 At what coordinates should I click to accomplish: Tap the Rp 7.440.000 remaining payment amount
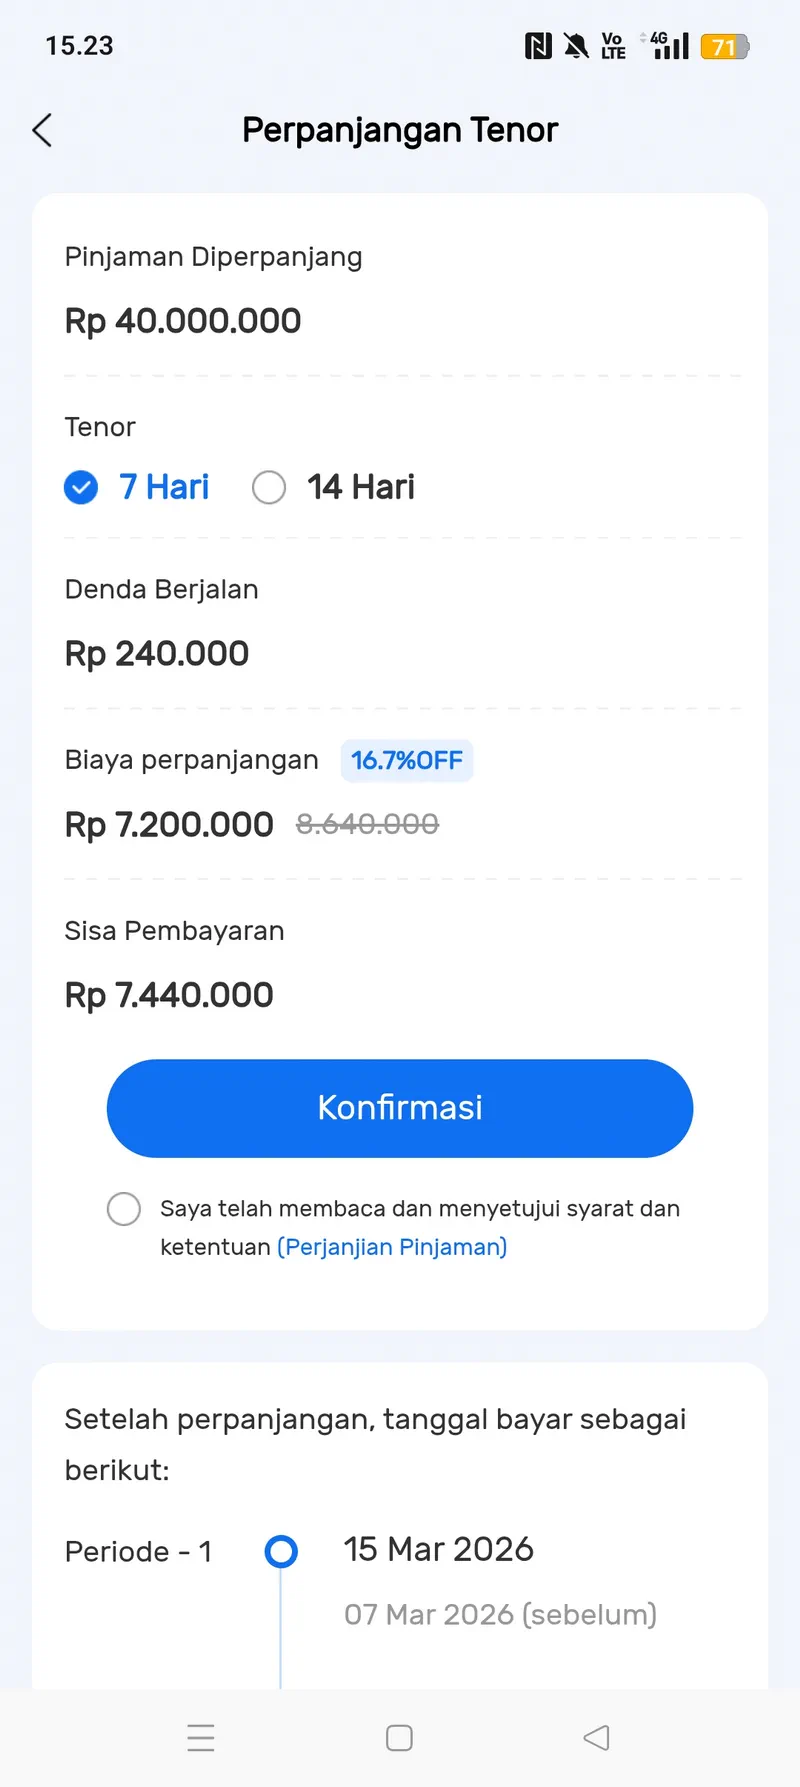(169, 995)
